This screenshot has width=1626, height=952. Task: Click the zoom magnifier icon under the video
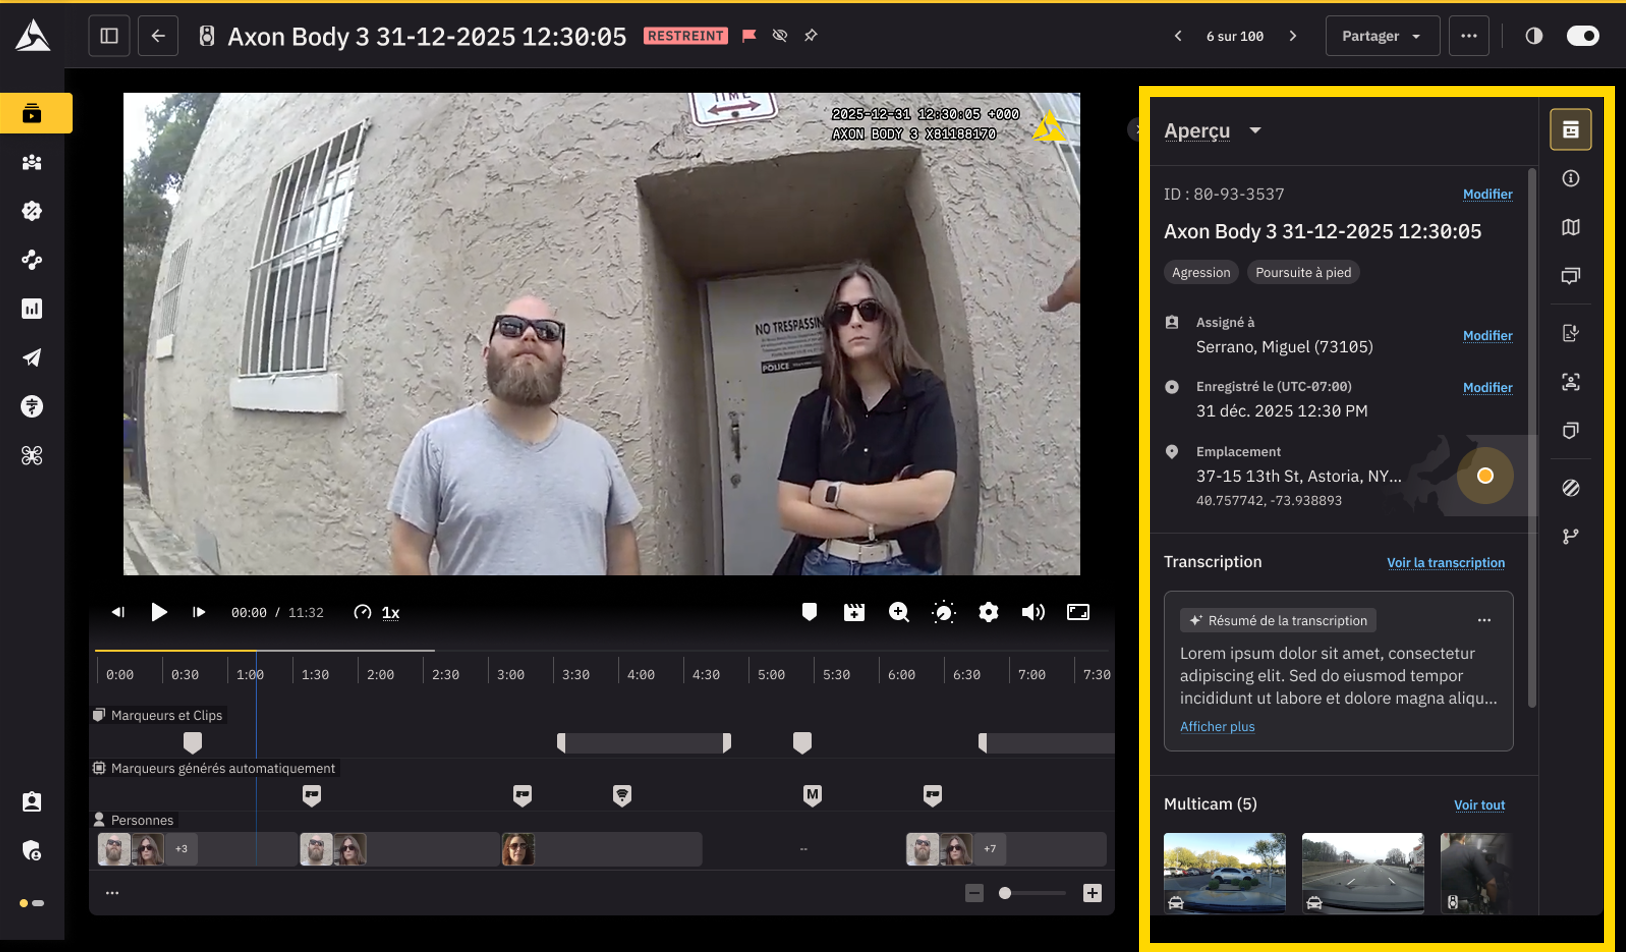[899, 612]
